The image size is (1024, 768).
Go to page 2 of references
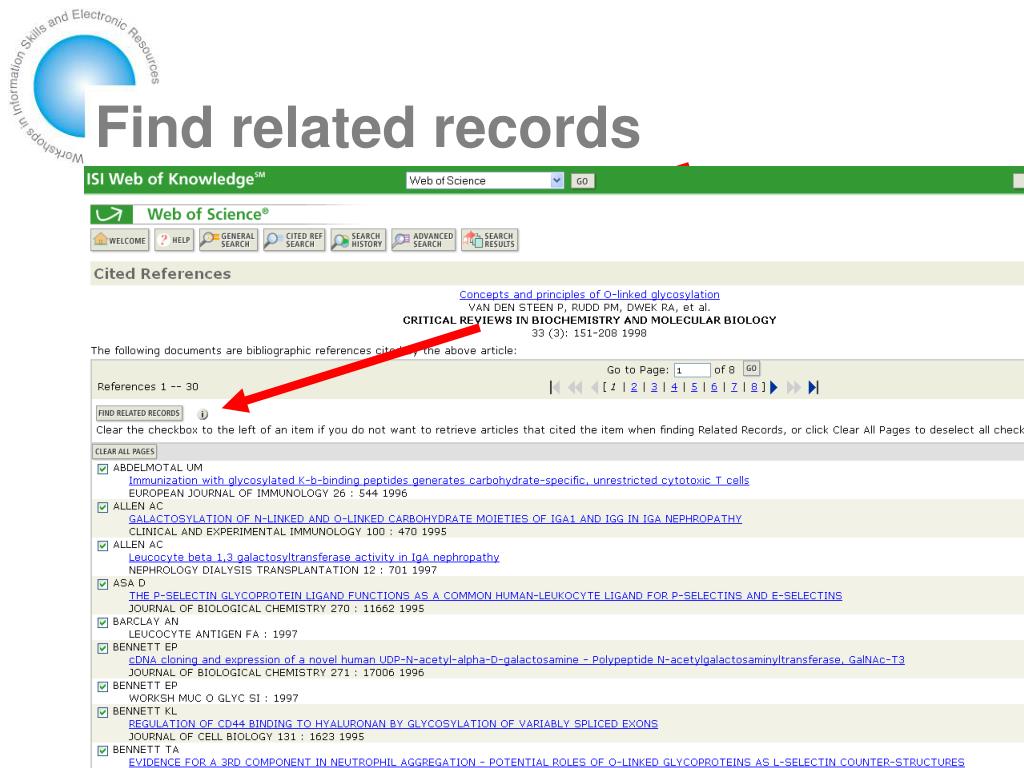click(634, 387)
